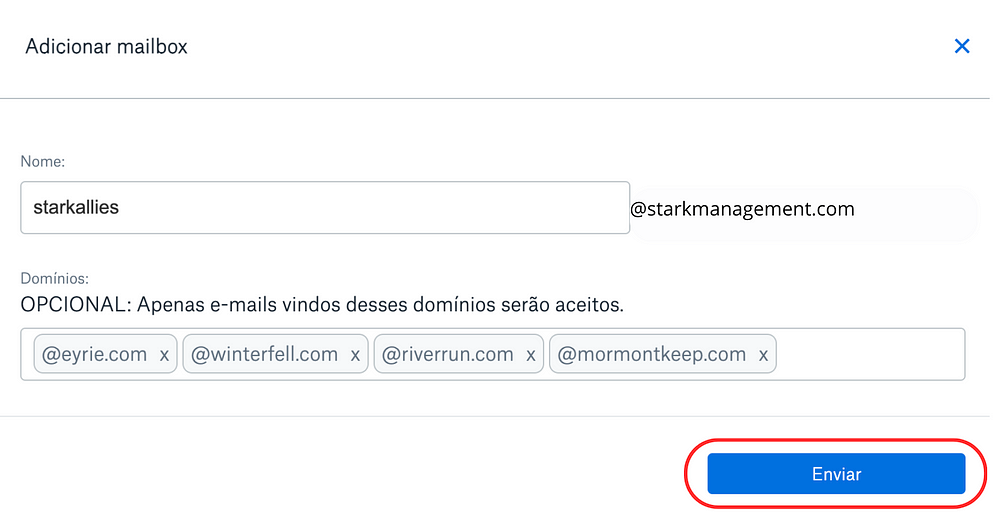The height and width of the screenshot is (518, 1000).
Task: Click the Domínios: field label
Action: (55, 279)
